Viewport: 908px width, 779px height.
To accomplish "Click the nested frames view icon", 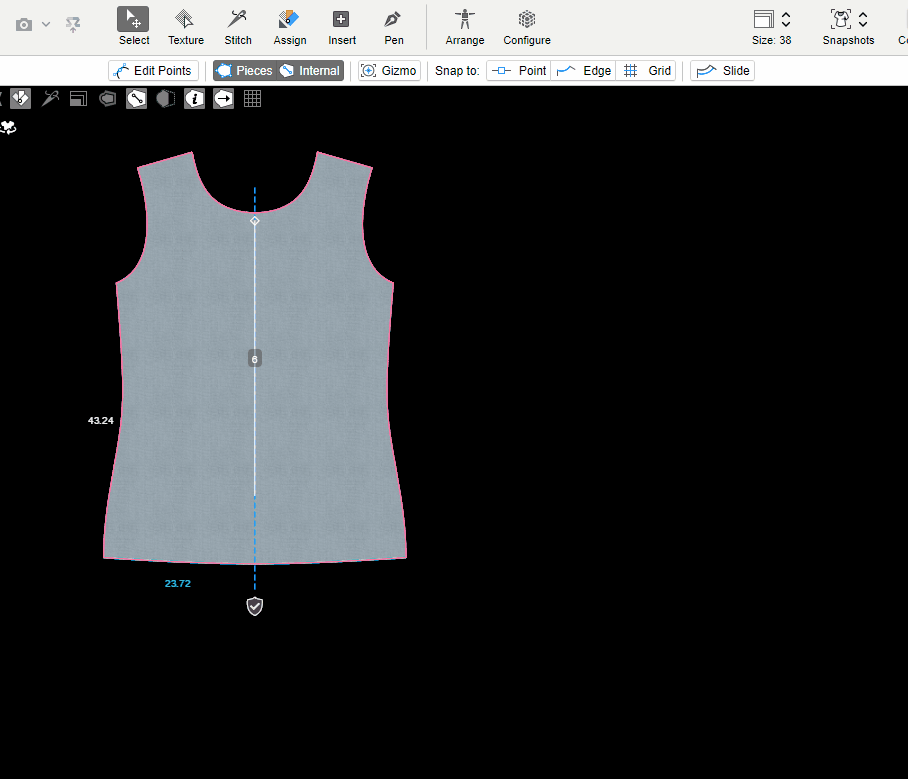I will (78, 99).
